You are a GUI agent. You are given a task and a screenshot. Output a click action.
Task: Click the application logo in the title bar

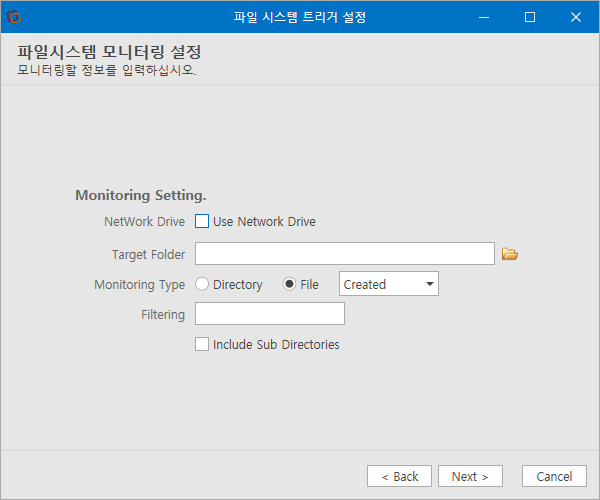(x=14, y=17)
